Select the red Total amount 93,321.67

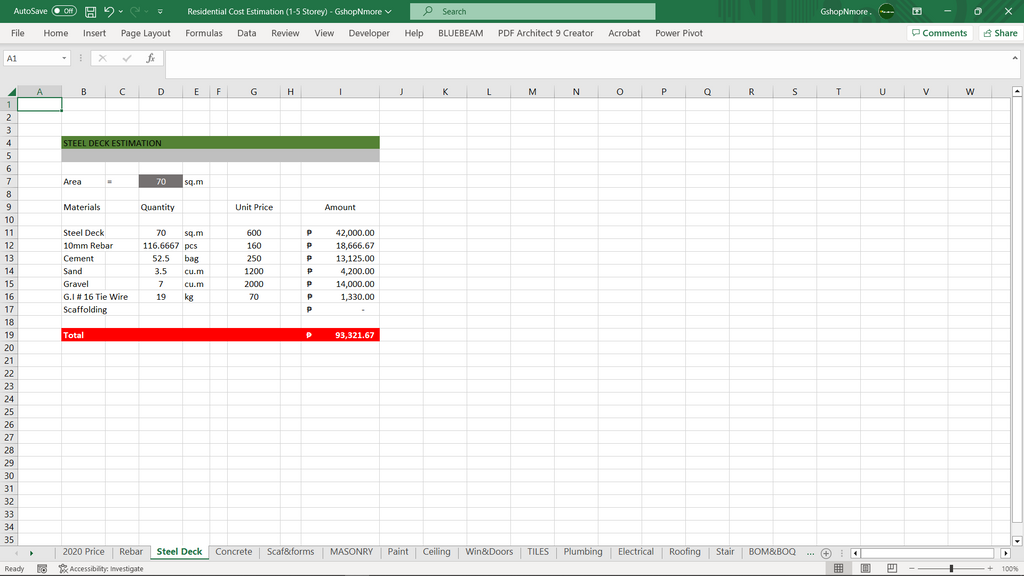point(340,335)
